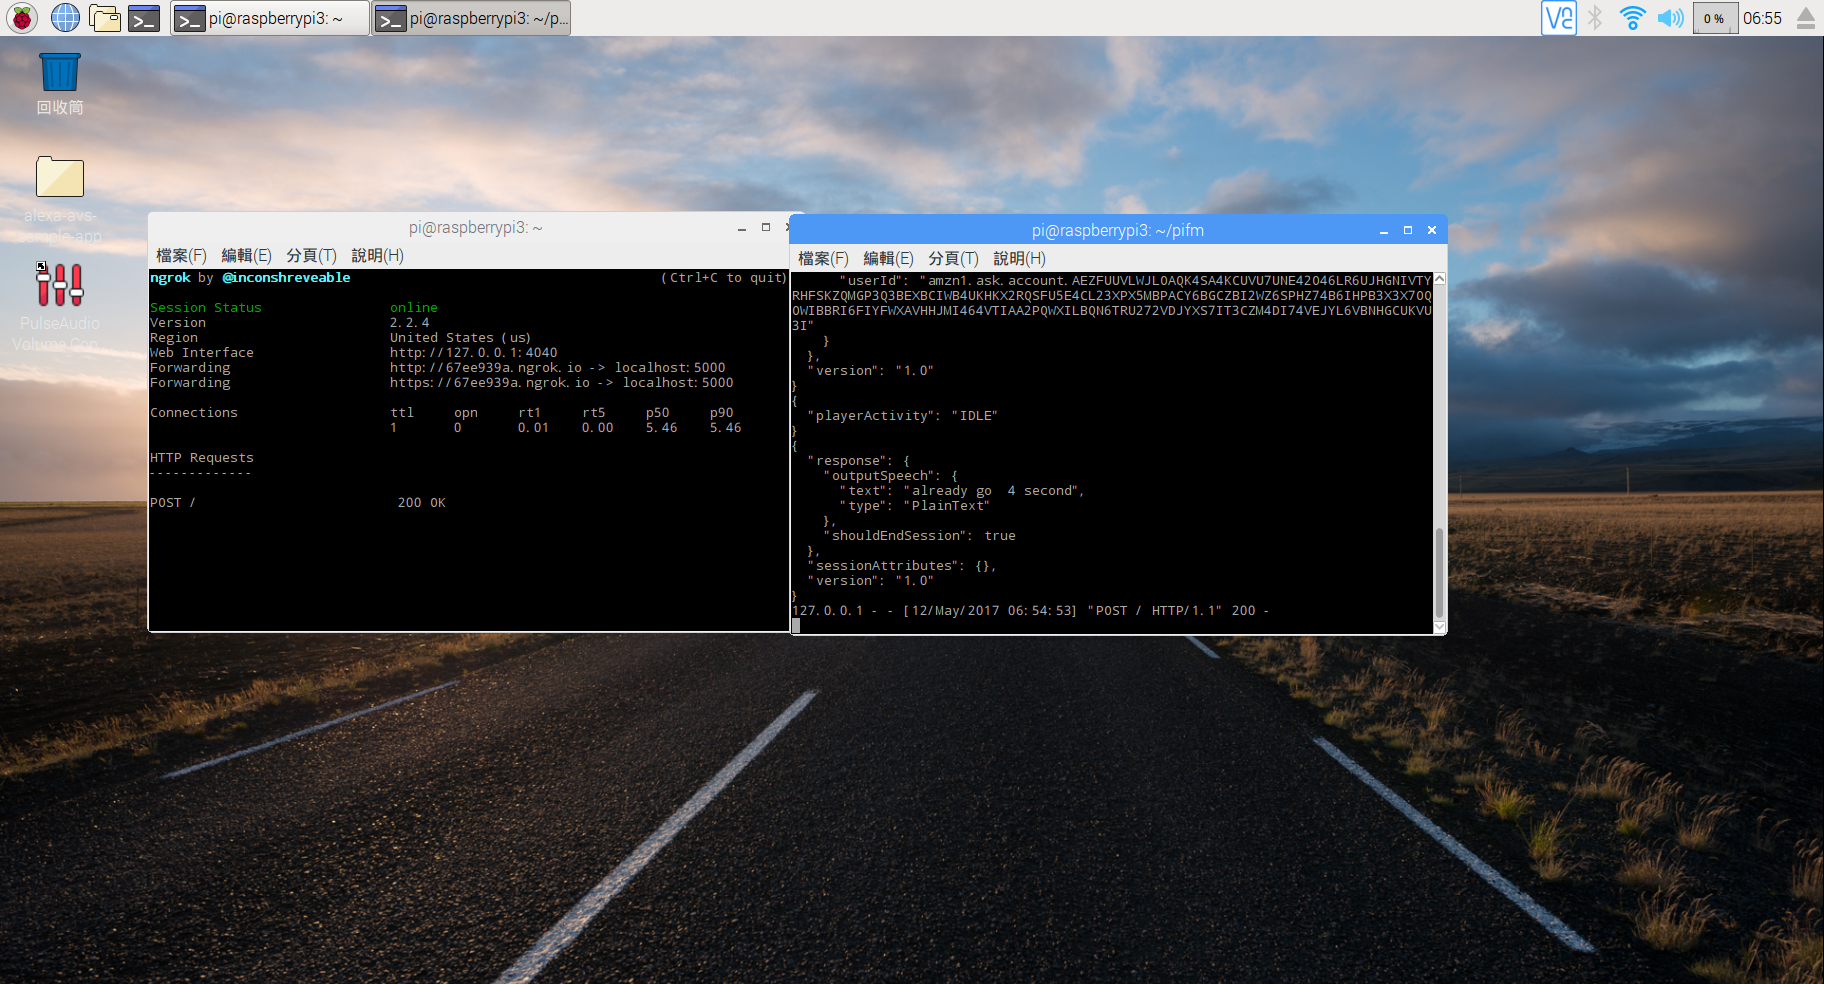The height and width of the screenshot is (984, 1824).
Task: Select the alexa-avs-sample-app desktop folder
Action: click(60, 200)
